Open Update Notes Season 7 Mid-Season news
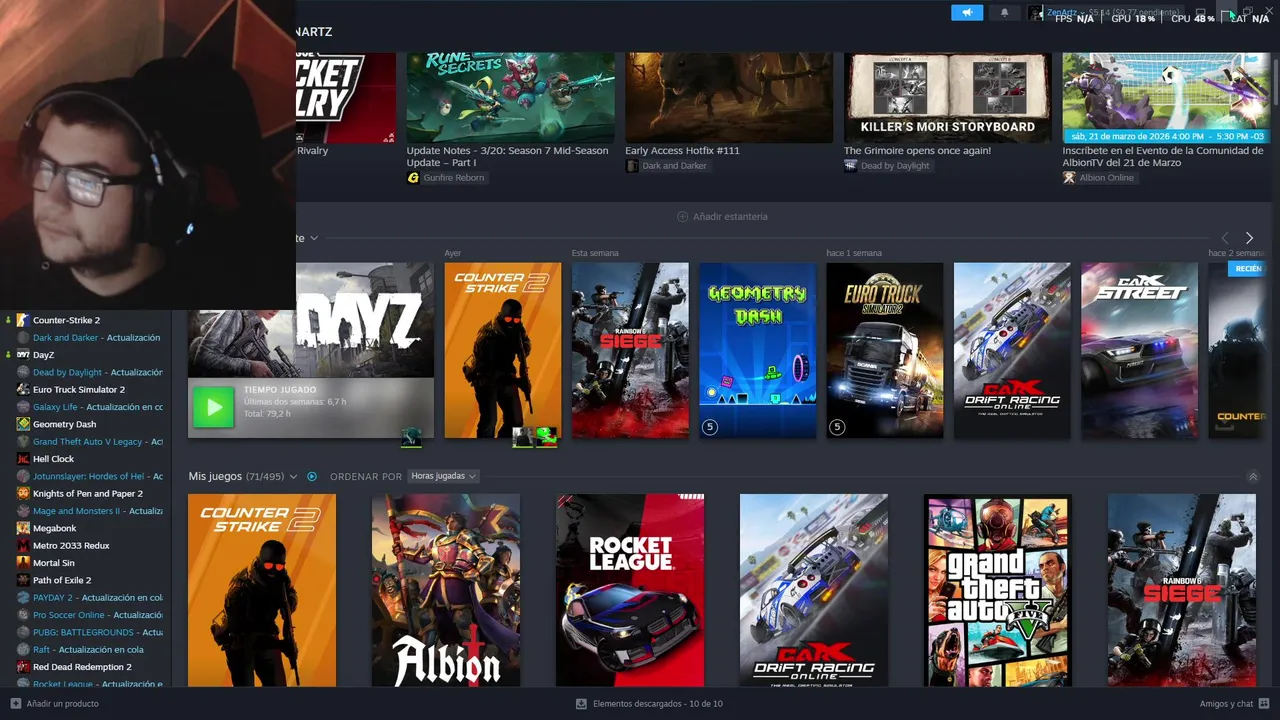 tap(510, 98)
